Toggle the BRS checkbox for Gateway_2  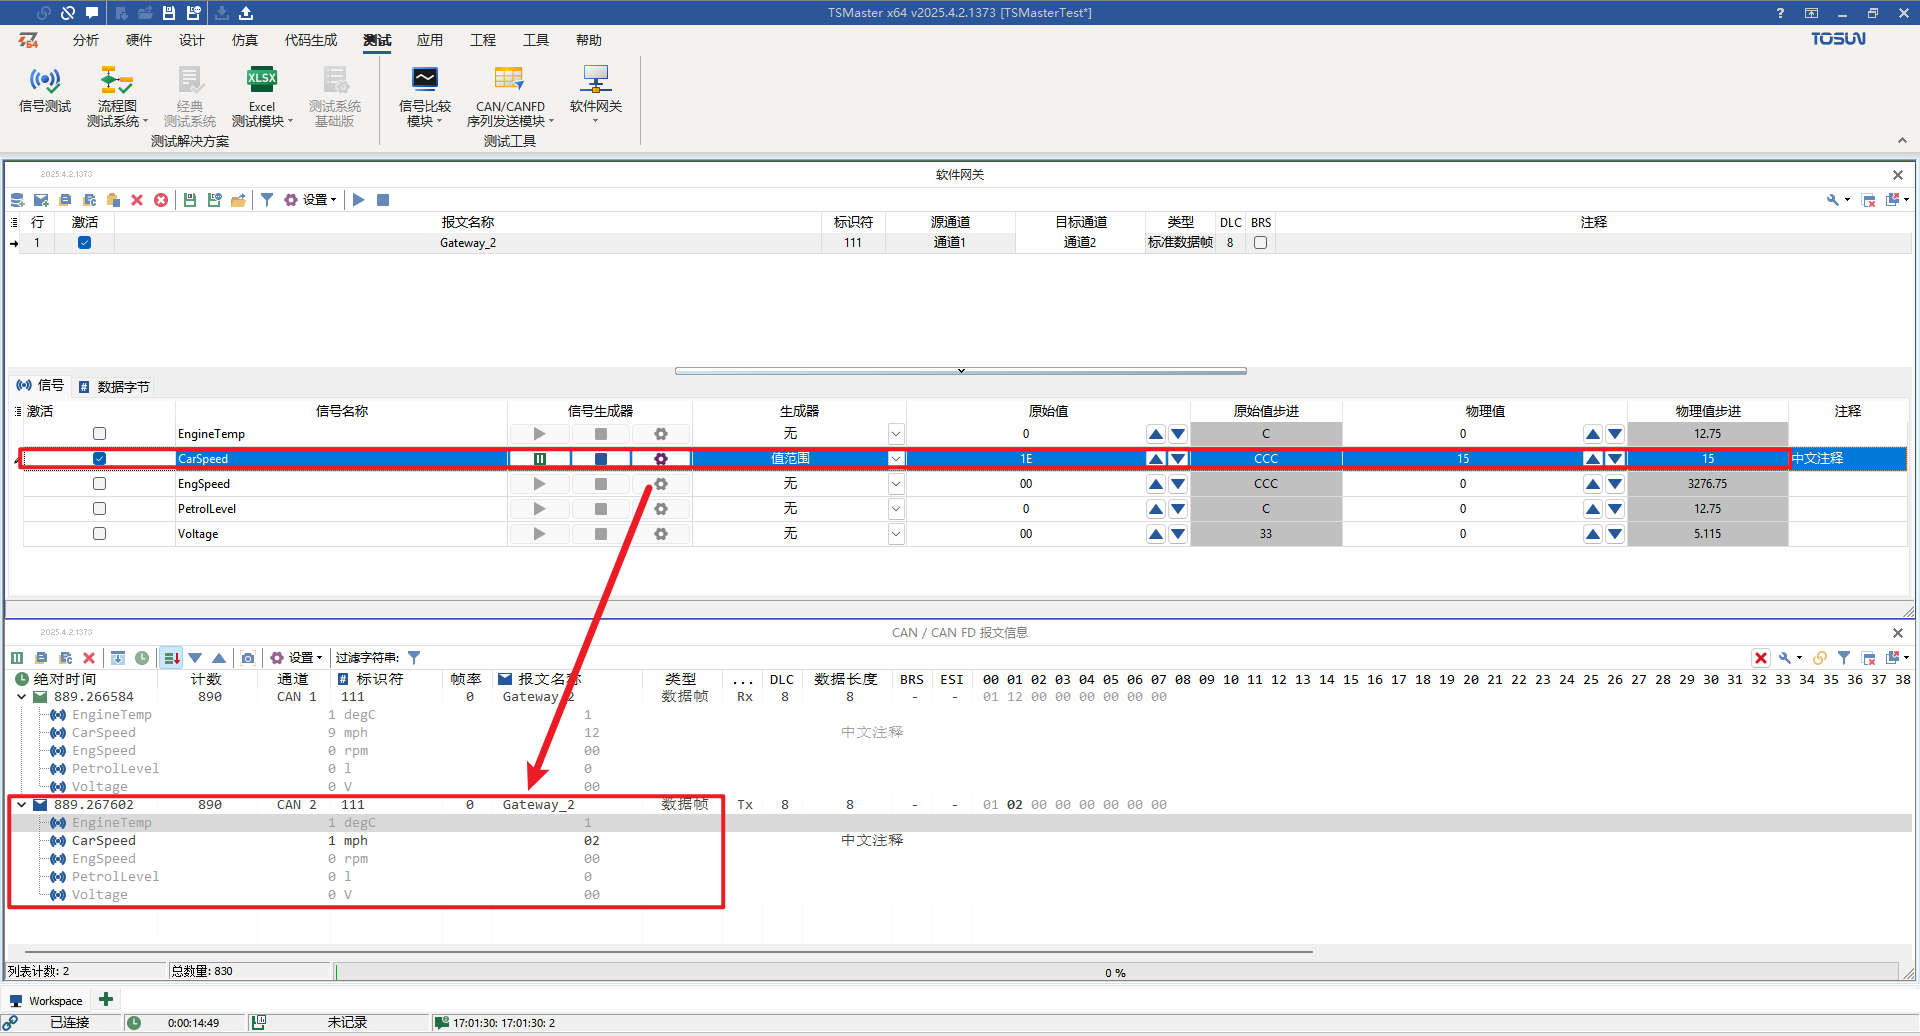coord(1260,243)
